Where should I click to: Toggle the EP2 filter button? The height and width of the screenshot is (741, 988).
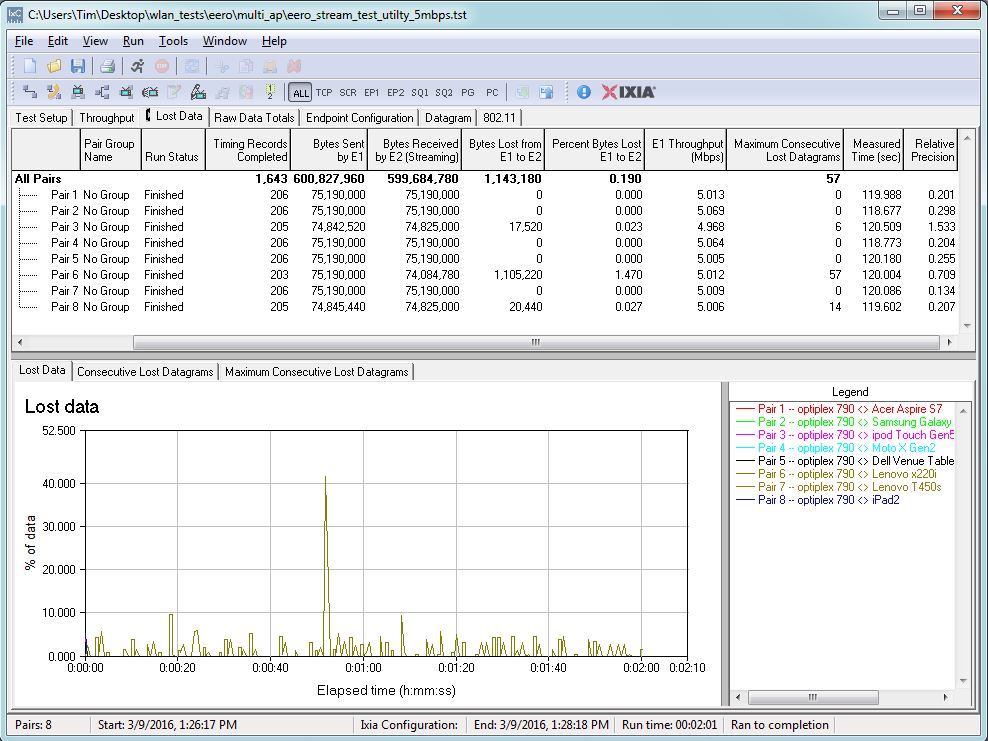pos(396,93)
